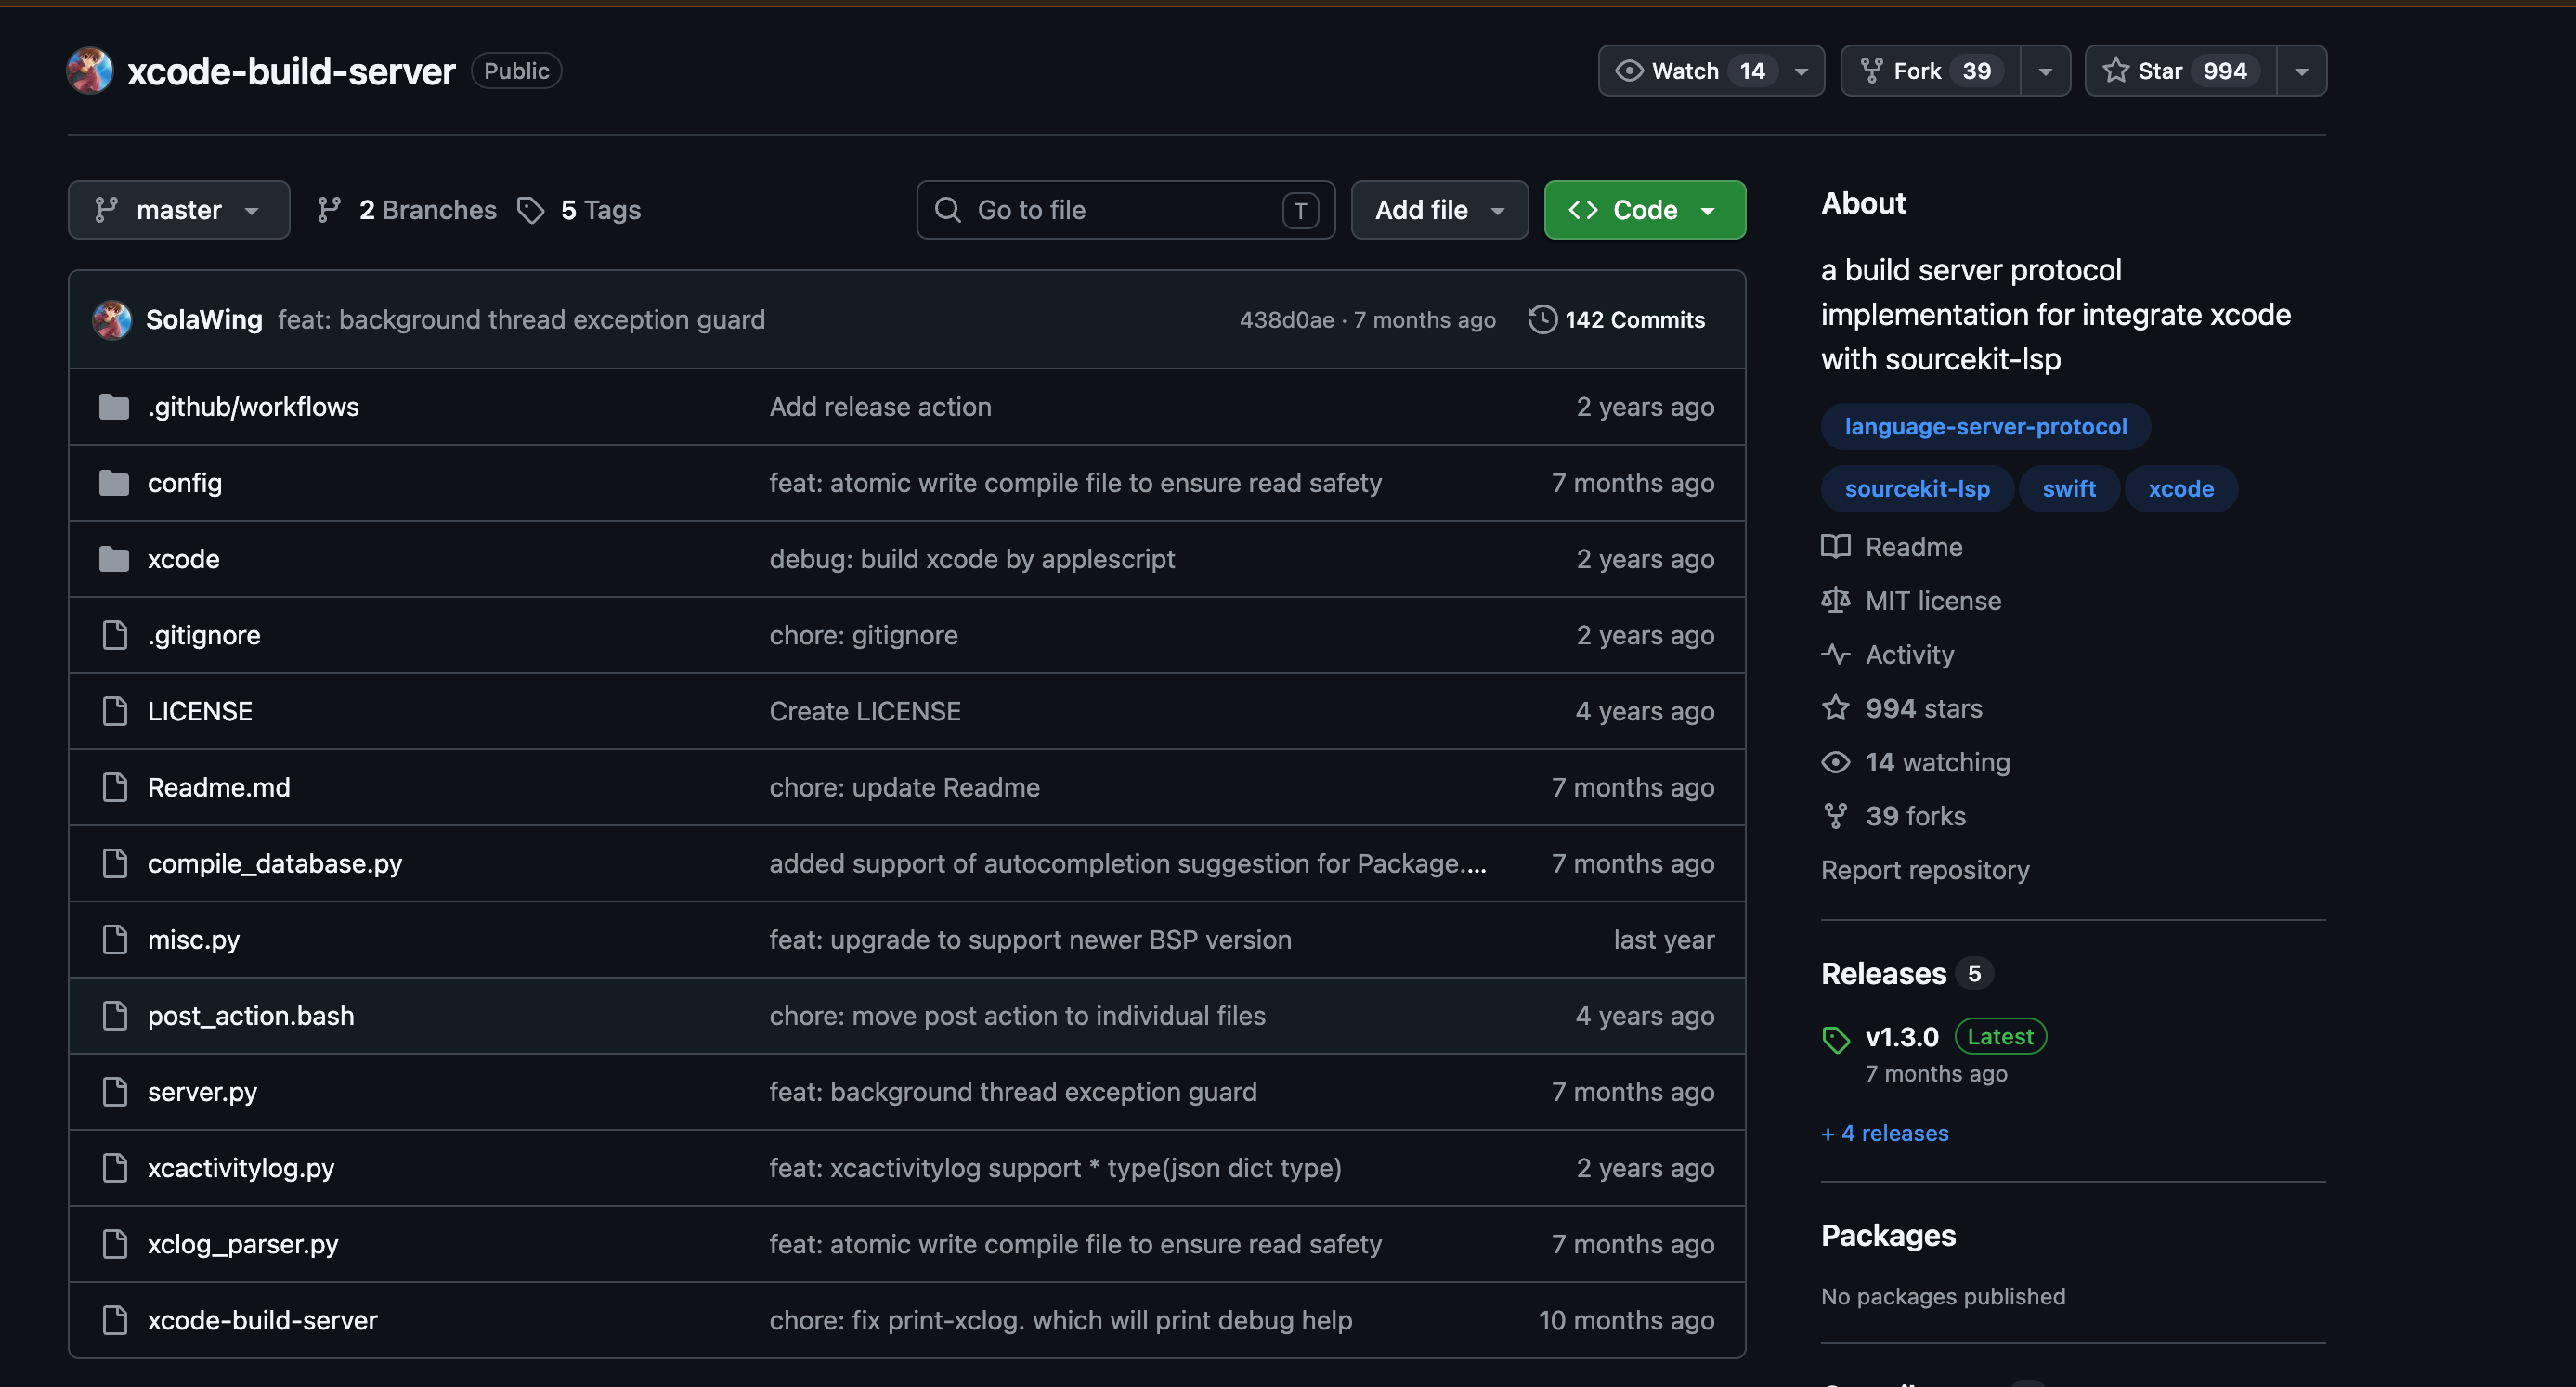This screenshot has width=2576, height=1387.
Task: Open the + 4 releases link
Action: click(1884, 1133)
